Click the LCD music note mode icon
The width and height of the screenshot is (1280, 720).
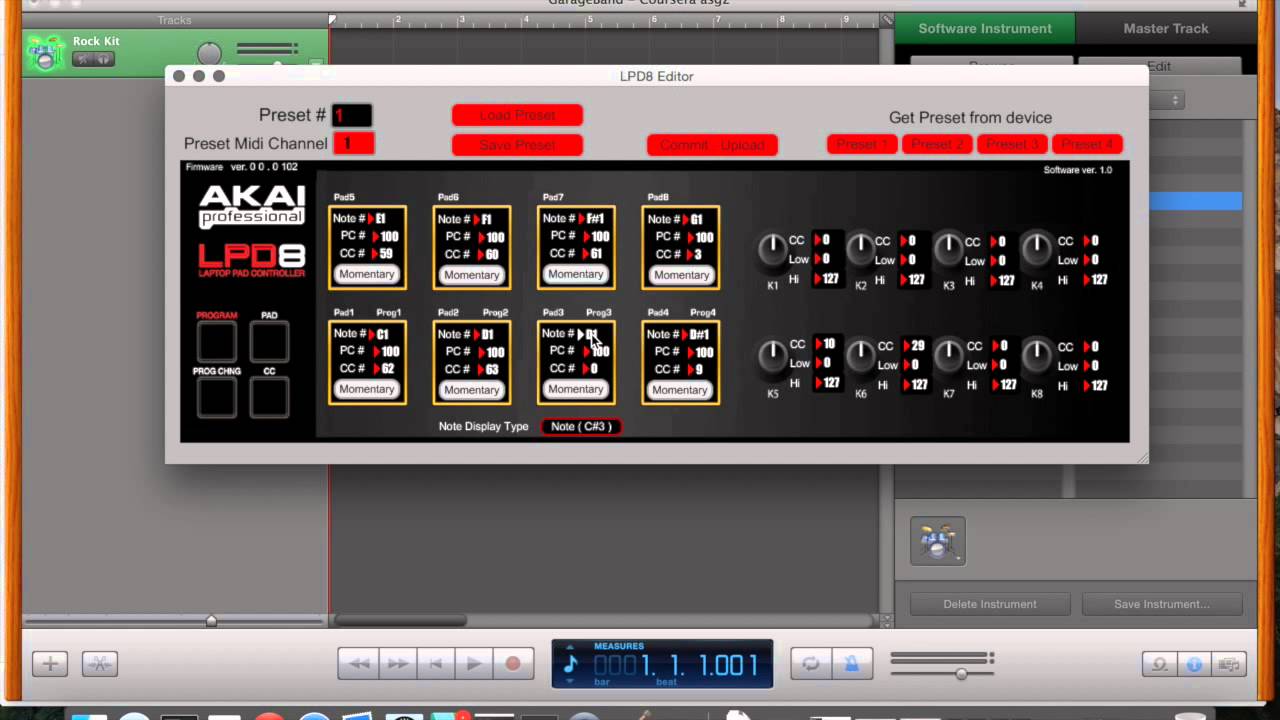[x=571, y=664]
